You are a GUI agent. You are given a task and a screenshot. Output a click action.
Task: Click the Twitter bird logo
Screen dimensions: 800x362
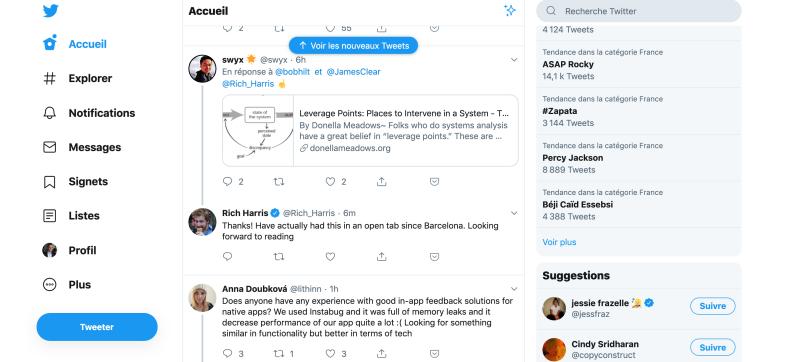pos(51,10)
